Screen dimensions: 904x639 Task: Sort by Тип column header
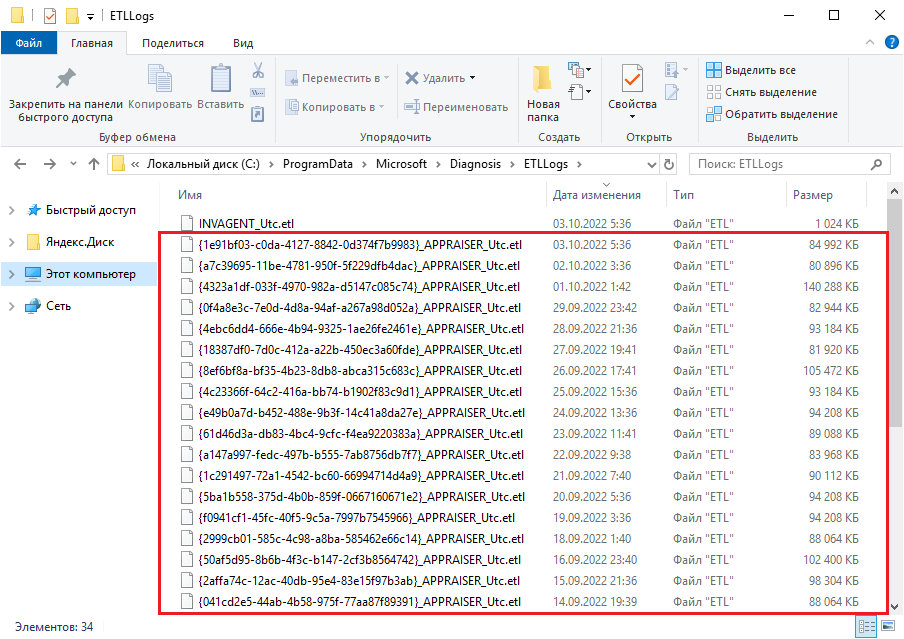pyautogui.click(x=683, y=195)
